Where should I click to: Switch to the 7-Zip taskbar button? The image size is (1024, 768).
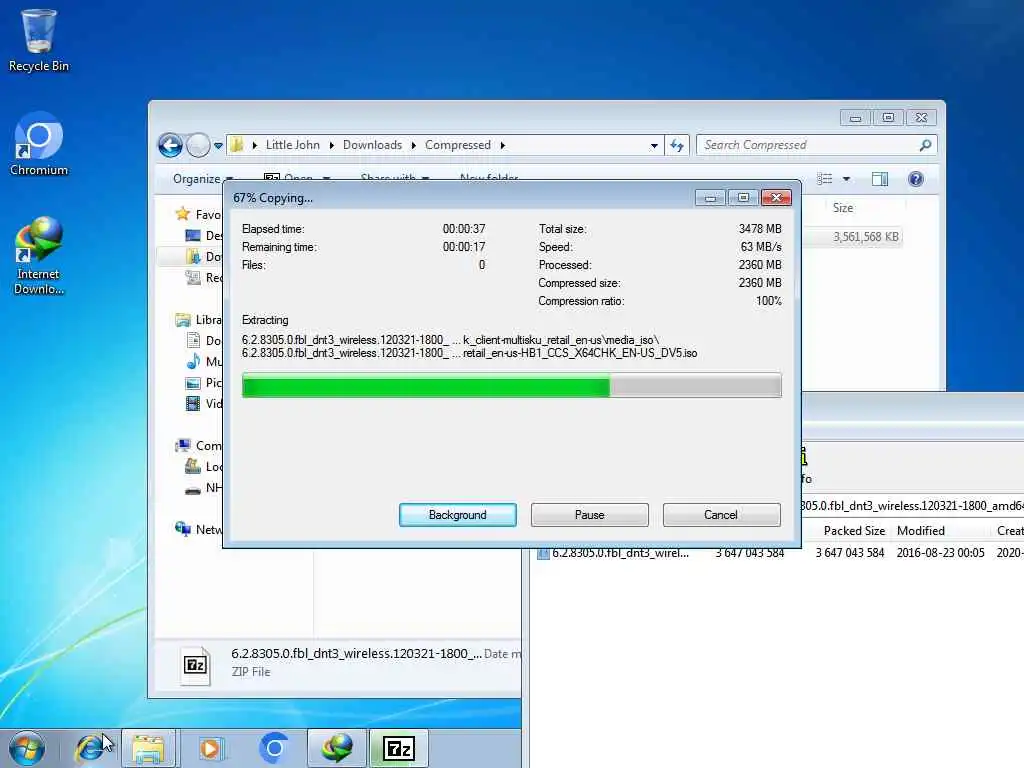click(x=399, y=748)
